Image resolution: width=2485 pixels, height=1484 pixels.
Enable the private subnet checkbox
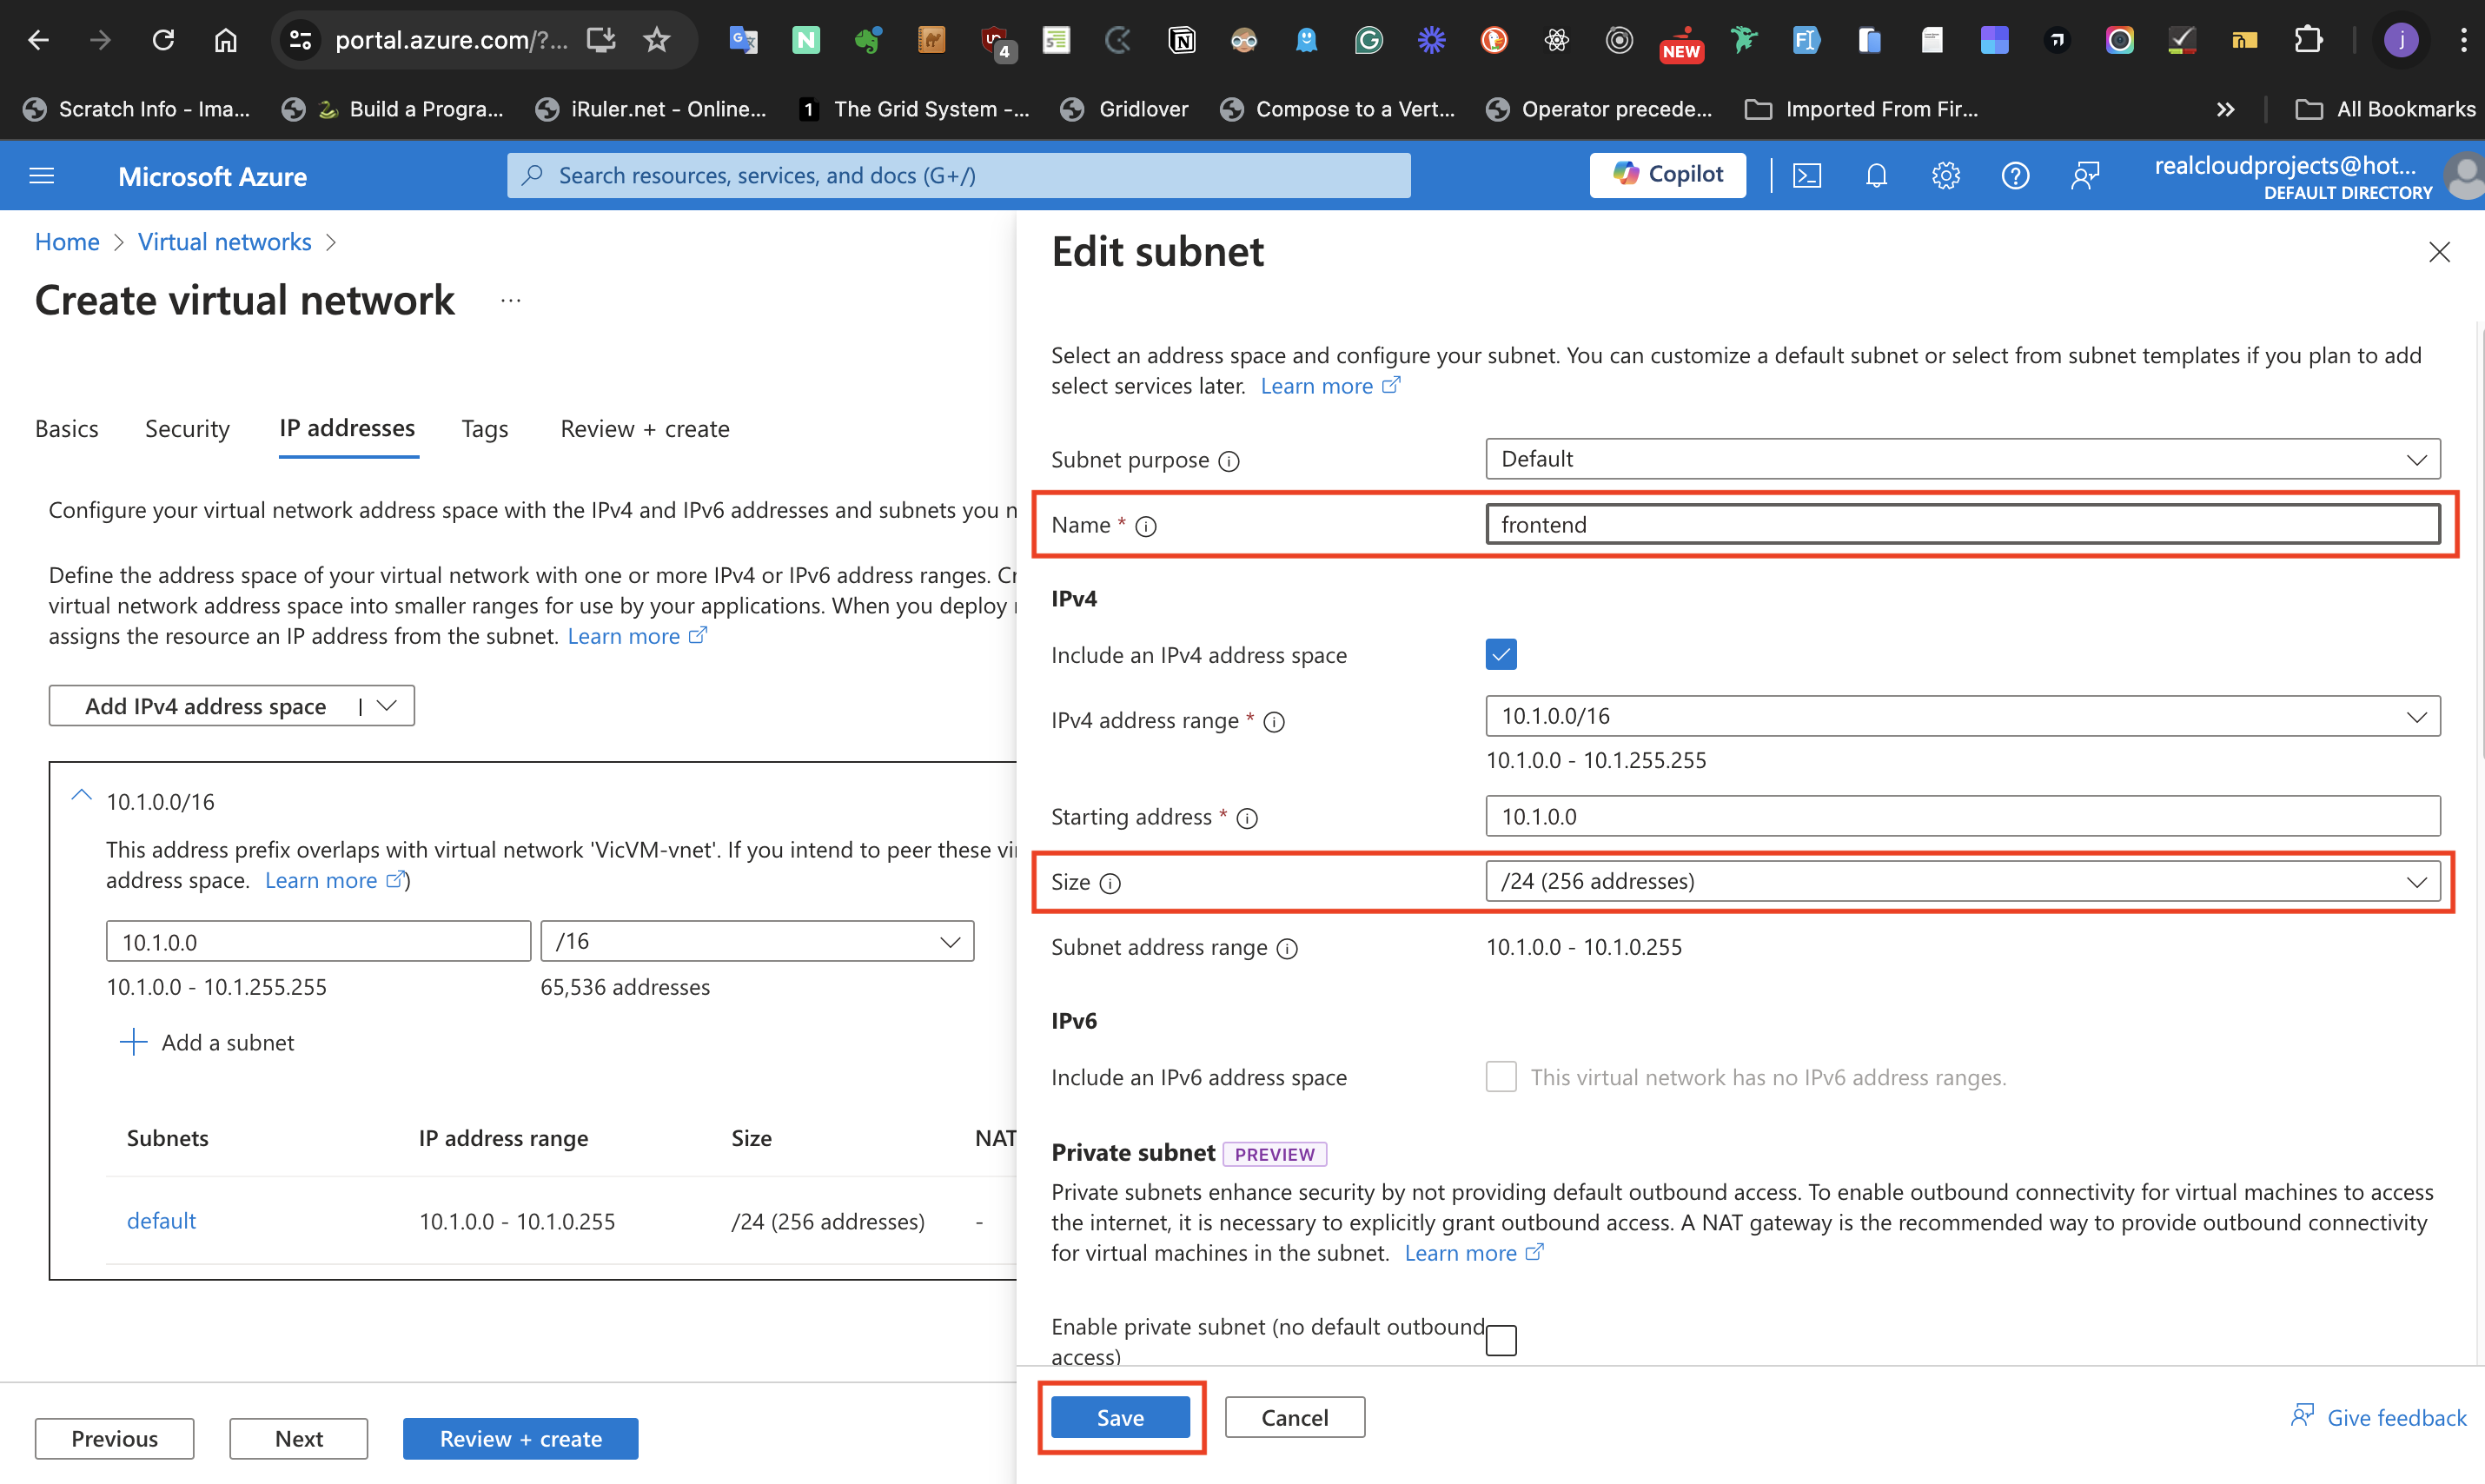[1501, 1340]
